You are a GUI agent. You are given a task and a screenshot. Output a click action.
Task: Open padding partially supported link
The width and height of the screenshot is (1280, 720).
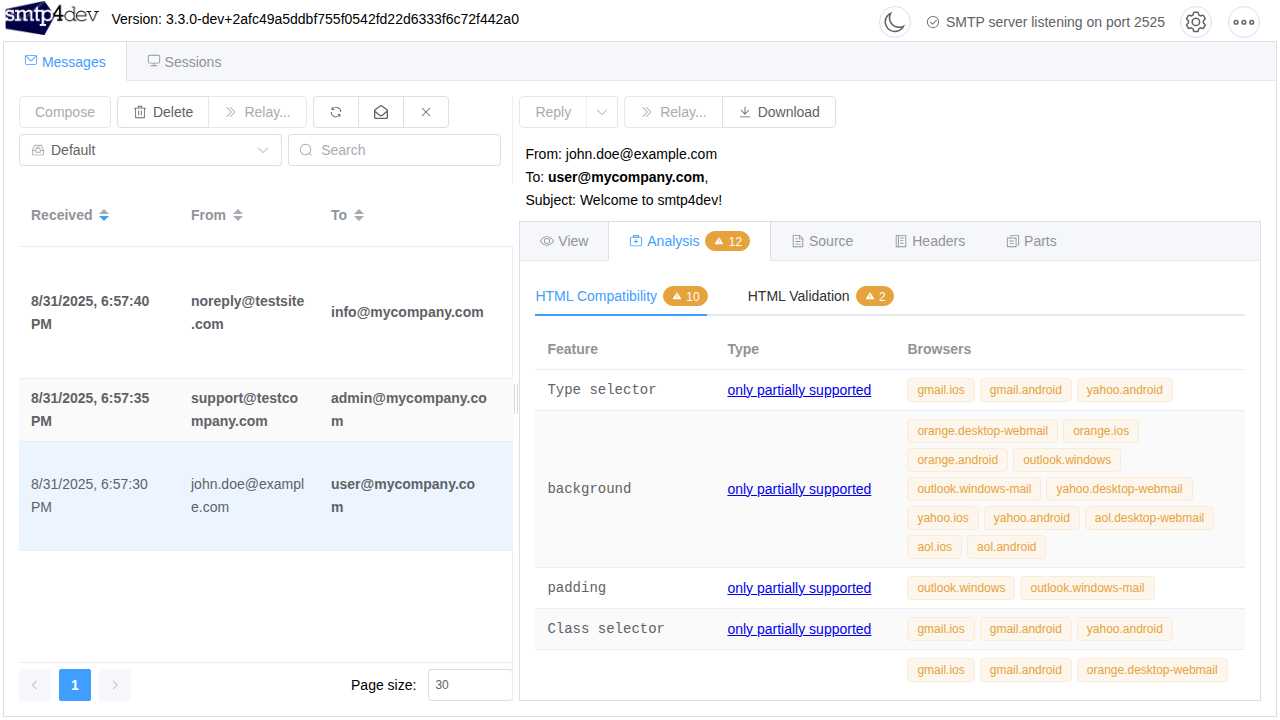[x=799, y=588]
